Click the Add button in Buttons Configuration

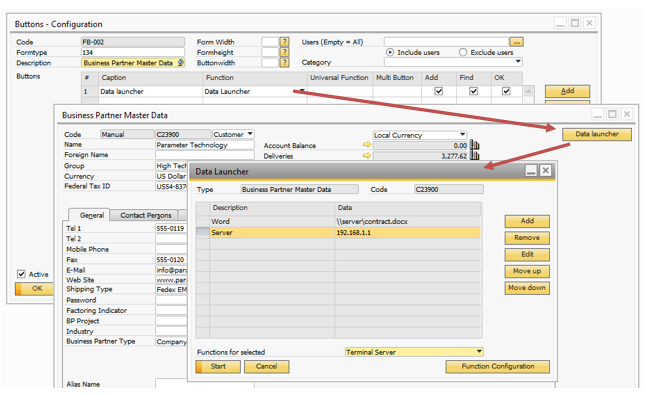click(567, 91)
